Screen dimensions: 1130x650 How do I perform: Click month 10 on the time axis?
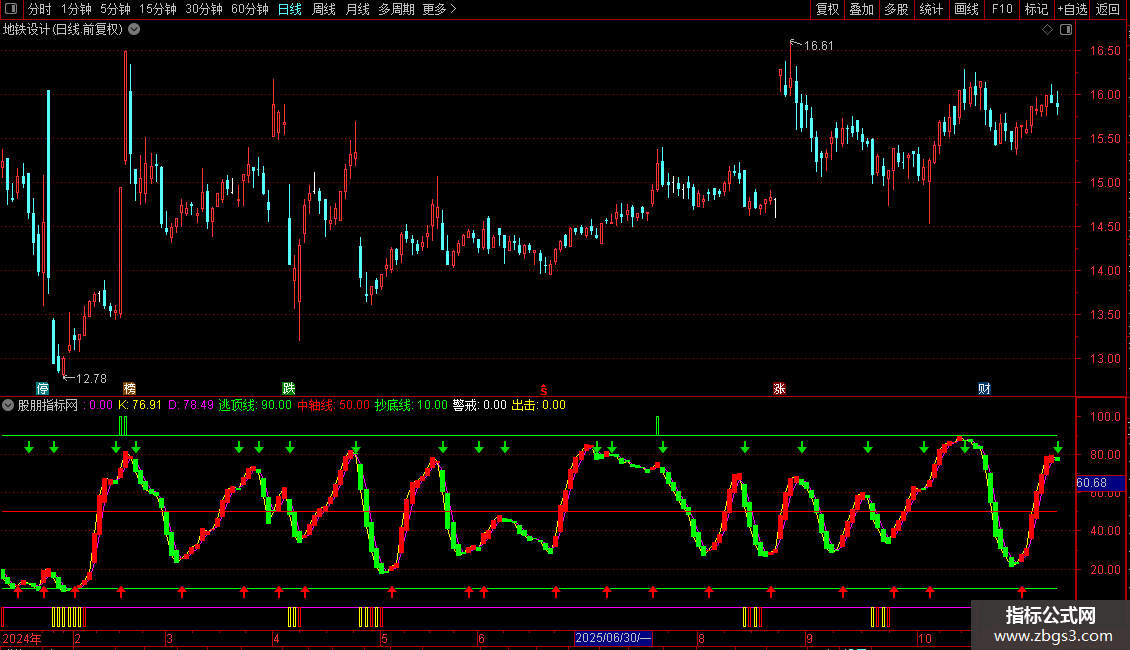pyautogui.click(x=925, y=638)
